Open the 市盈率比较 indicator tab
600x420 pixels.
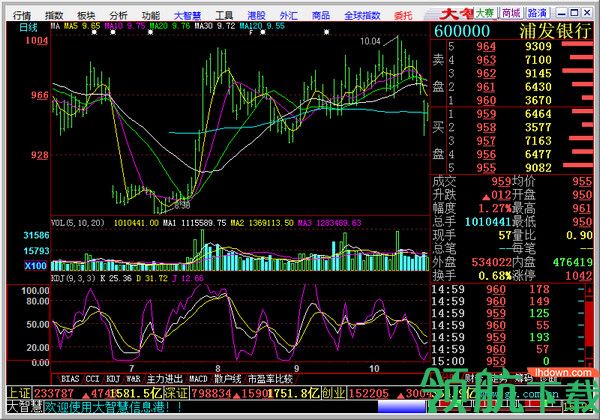(270, 379)
